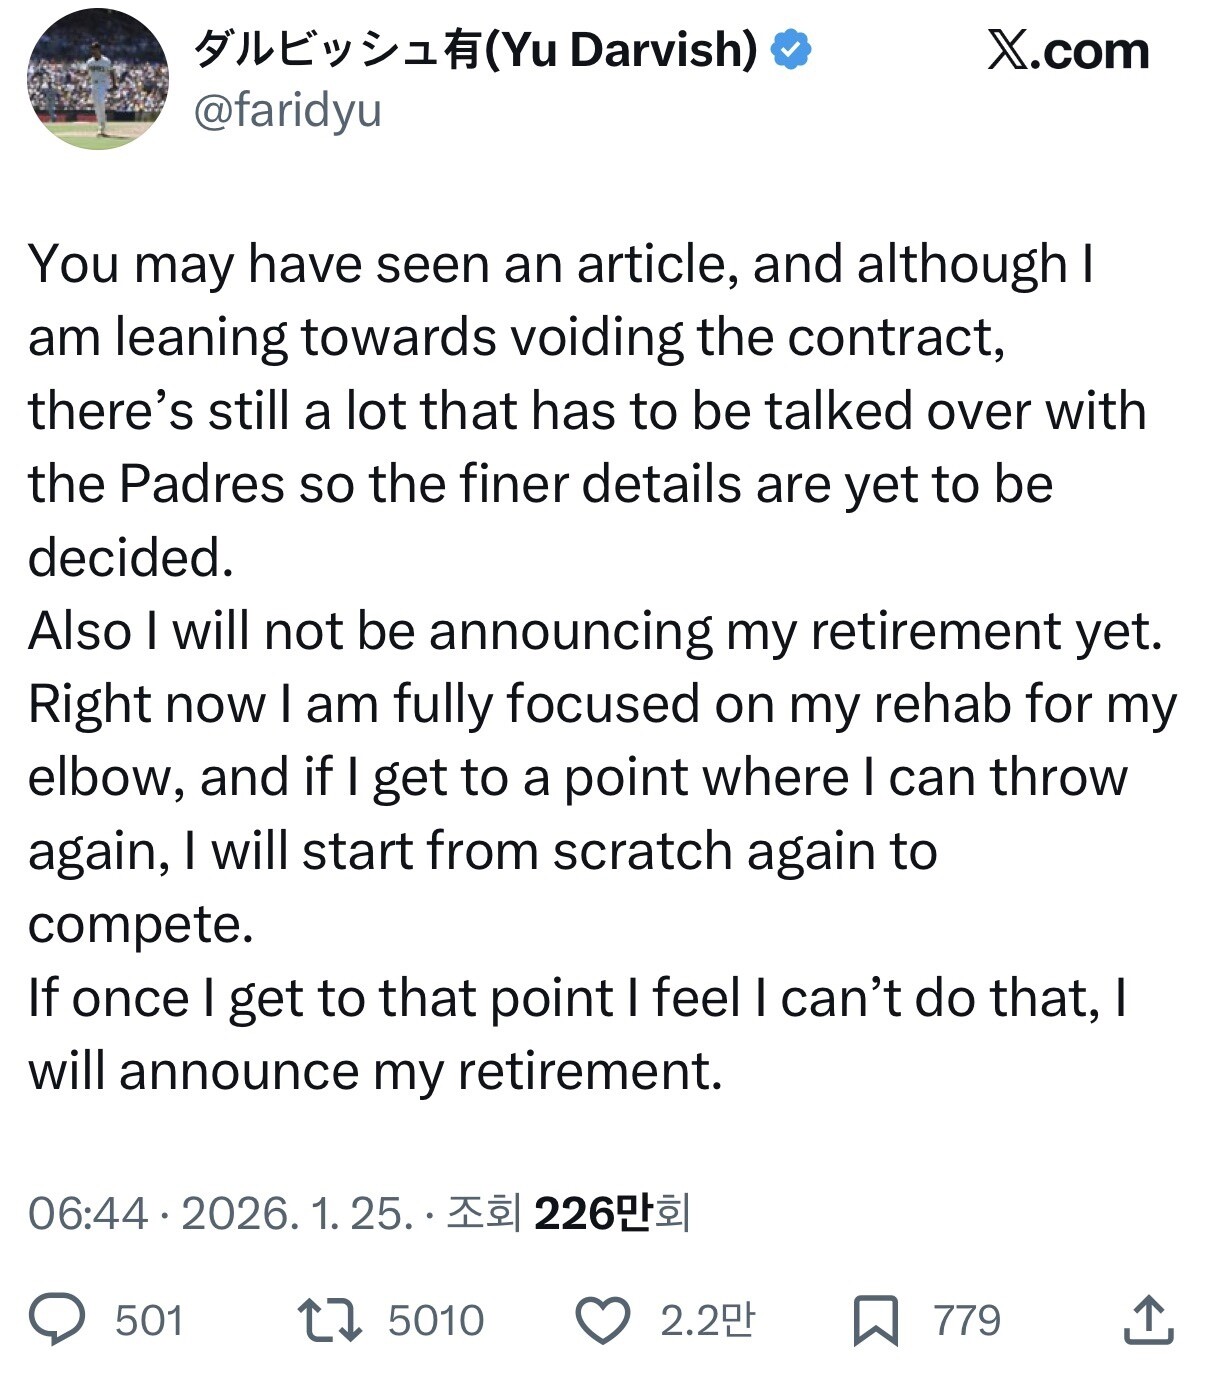
Task: Click the 779 bookmarks count
Action: (x=966, y=1320)
